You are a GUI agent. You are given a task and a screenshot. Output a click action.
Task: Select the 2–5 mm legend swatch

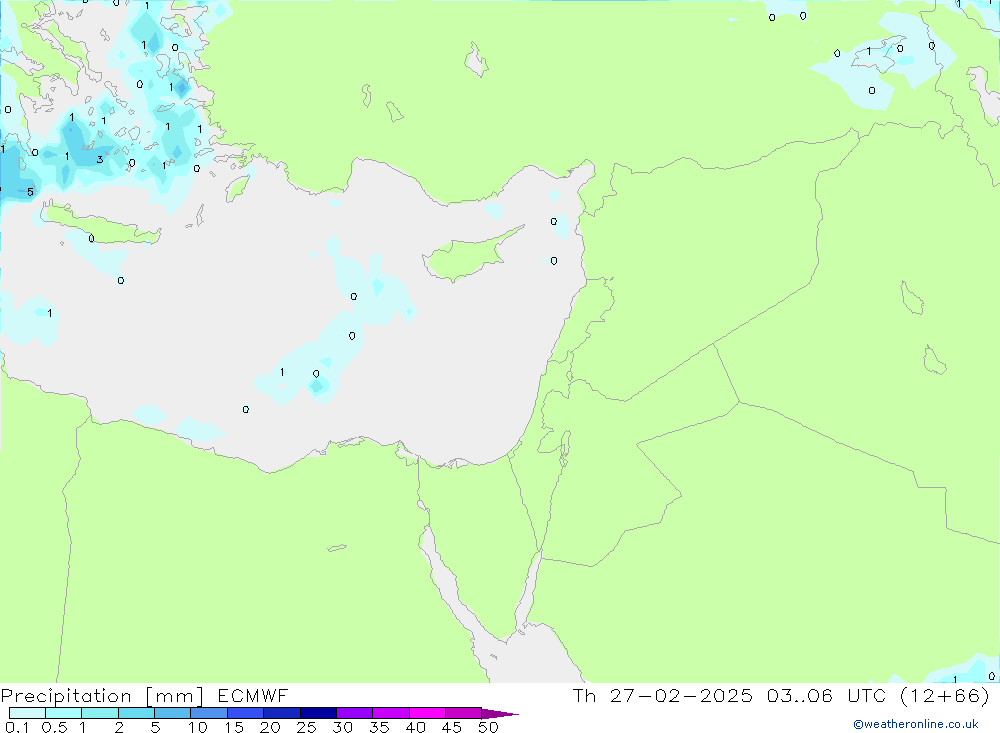tap(136, 713)
